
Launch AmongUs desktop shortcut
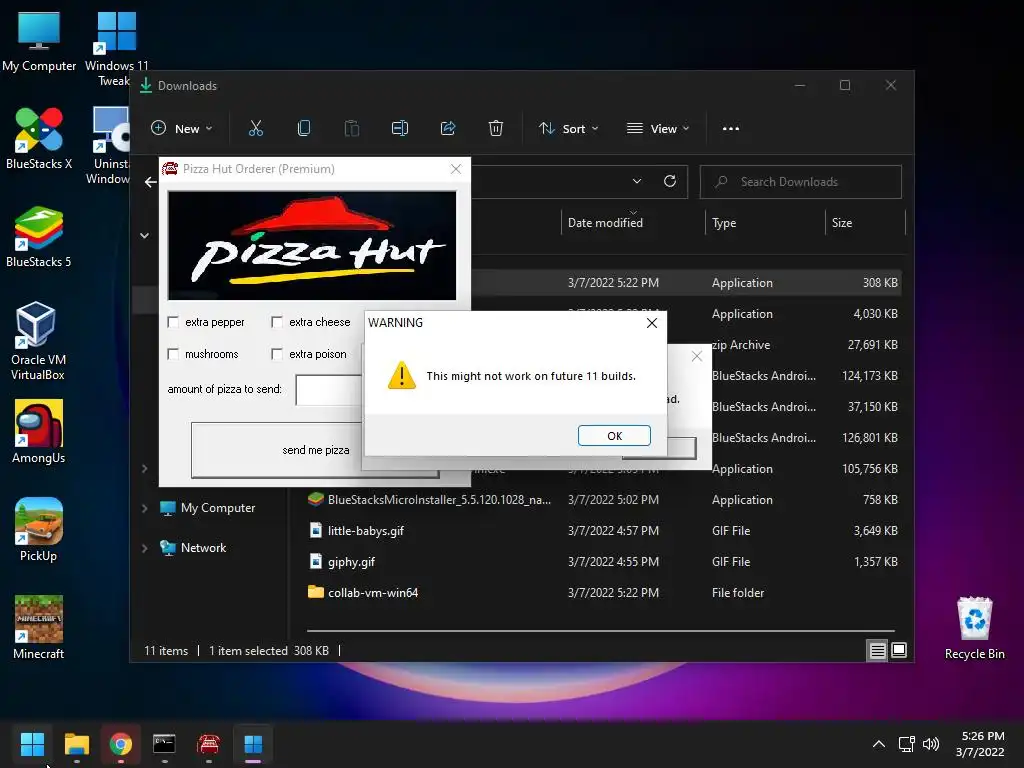point(39,432)
